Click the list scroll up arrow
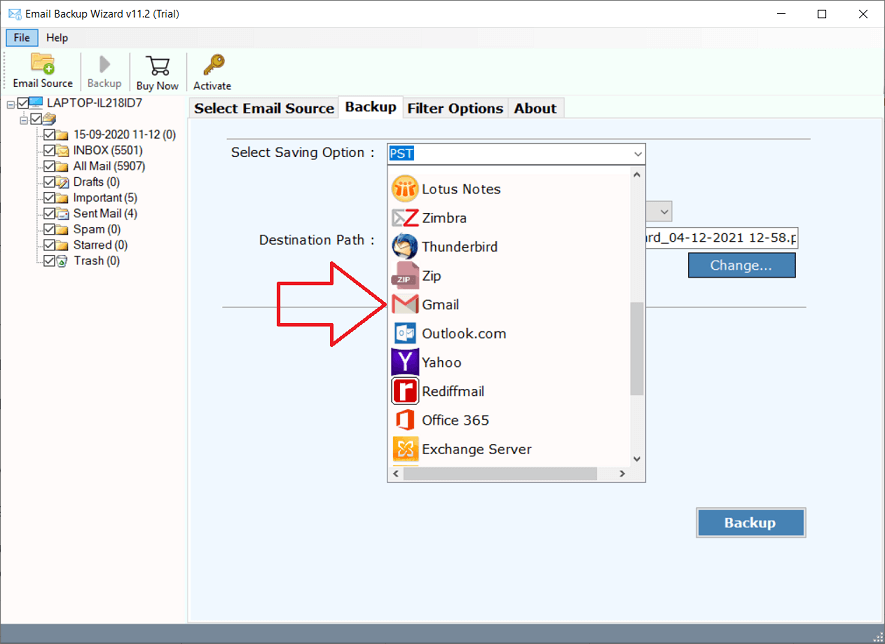 (637, 175)
